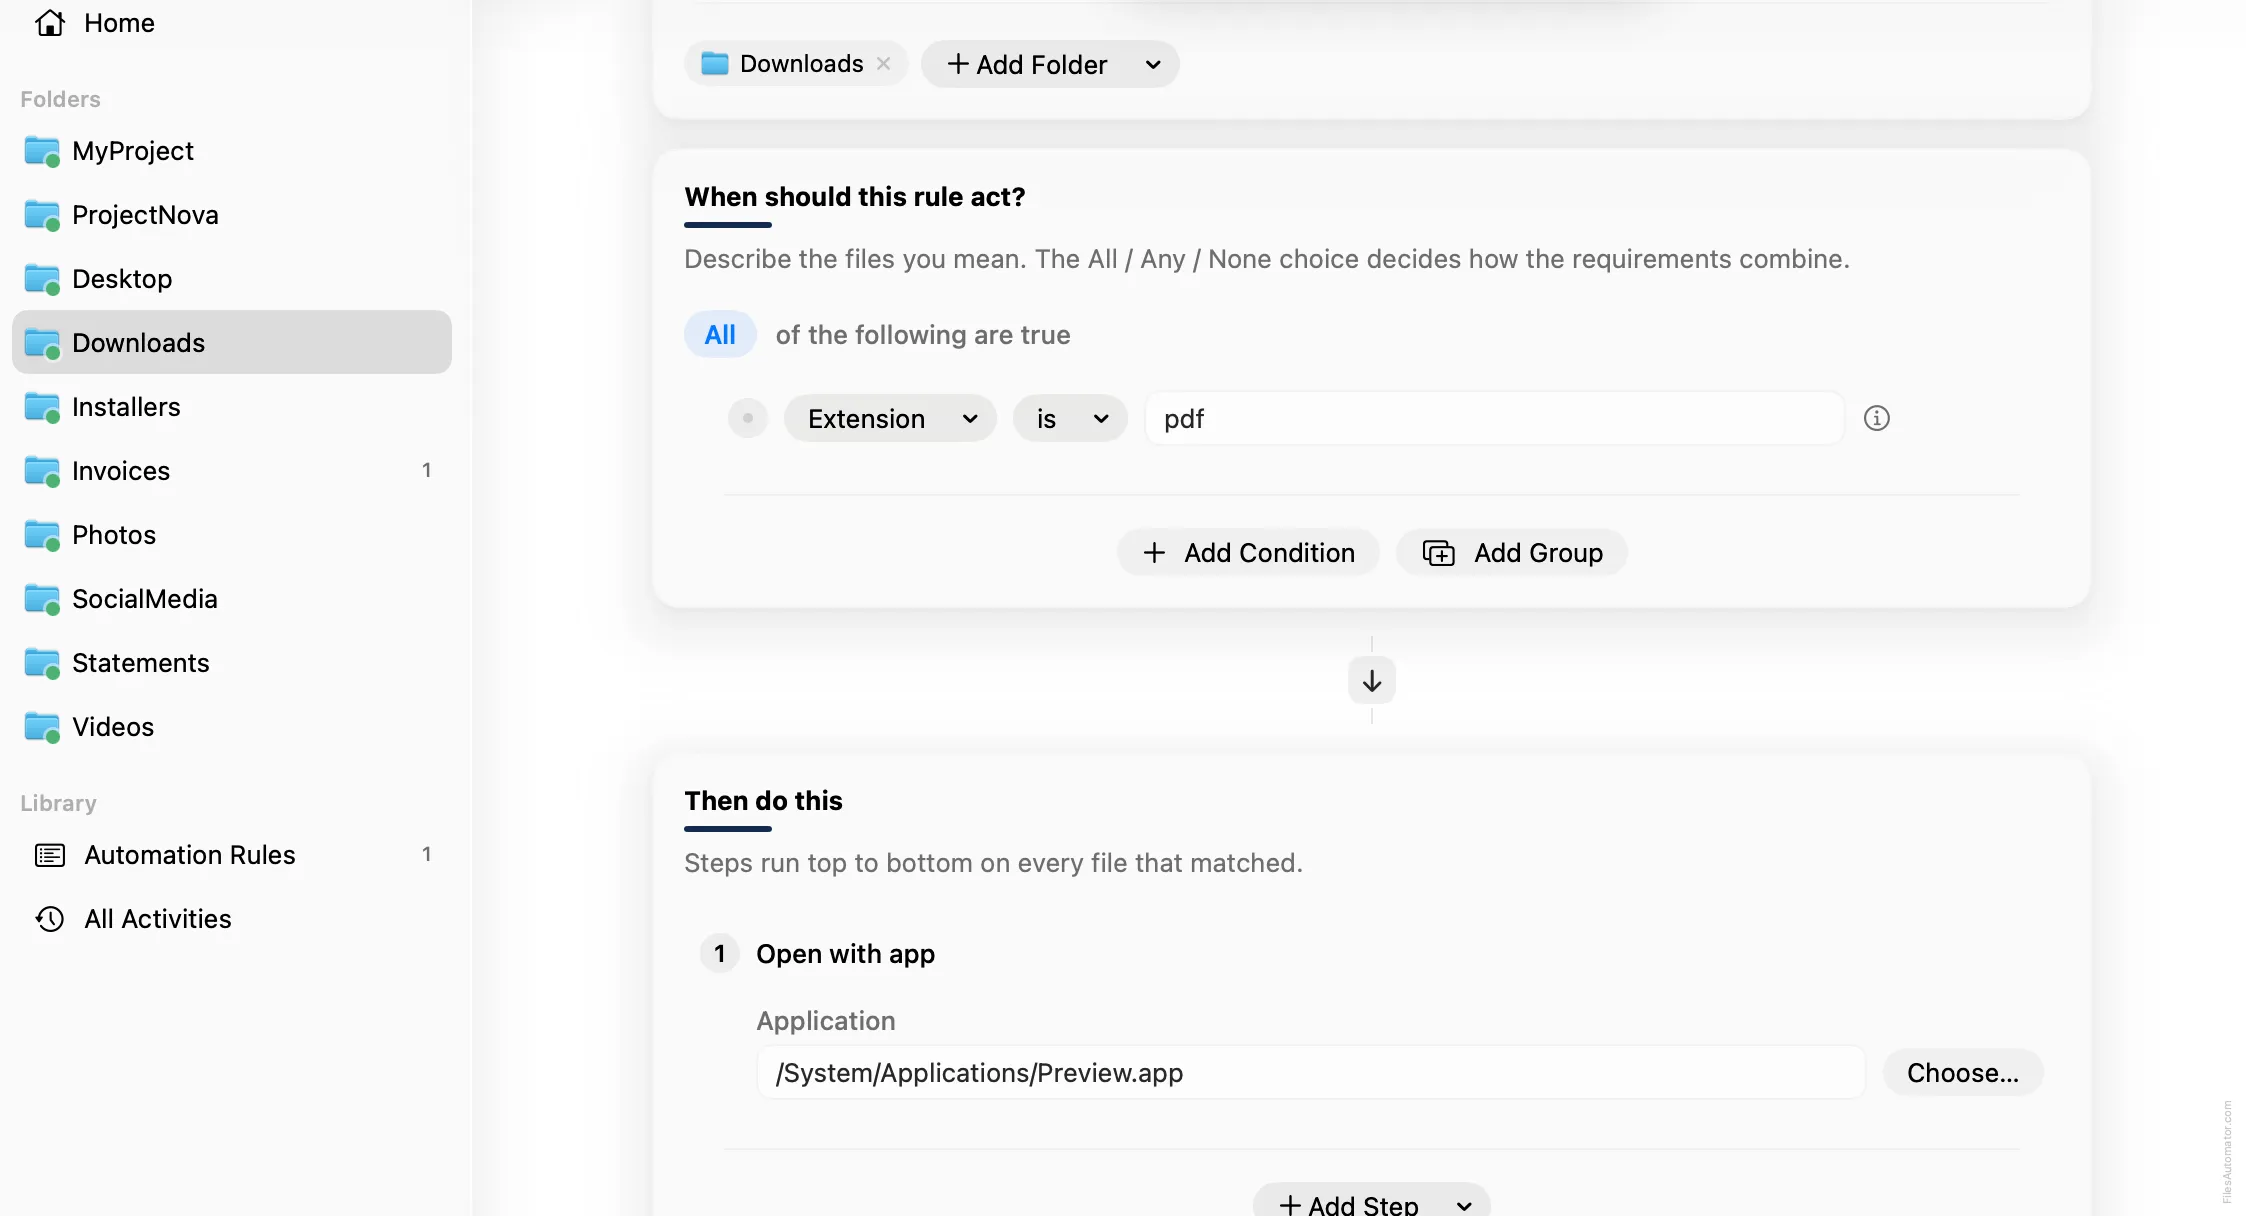Open All Activities history icon
This screenshot has width=2246, height=1216.
point(50,919)
